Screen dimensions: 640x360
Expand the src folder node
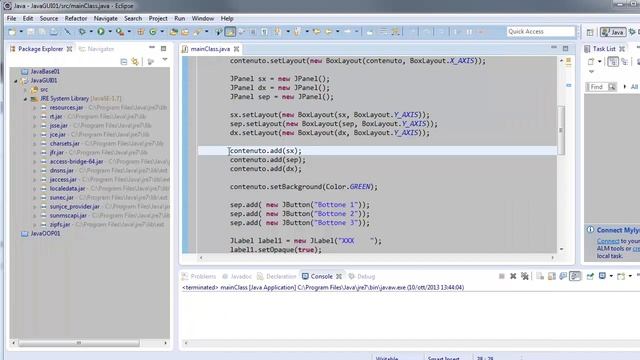25,90
